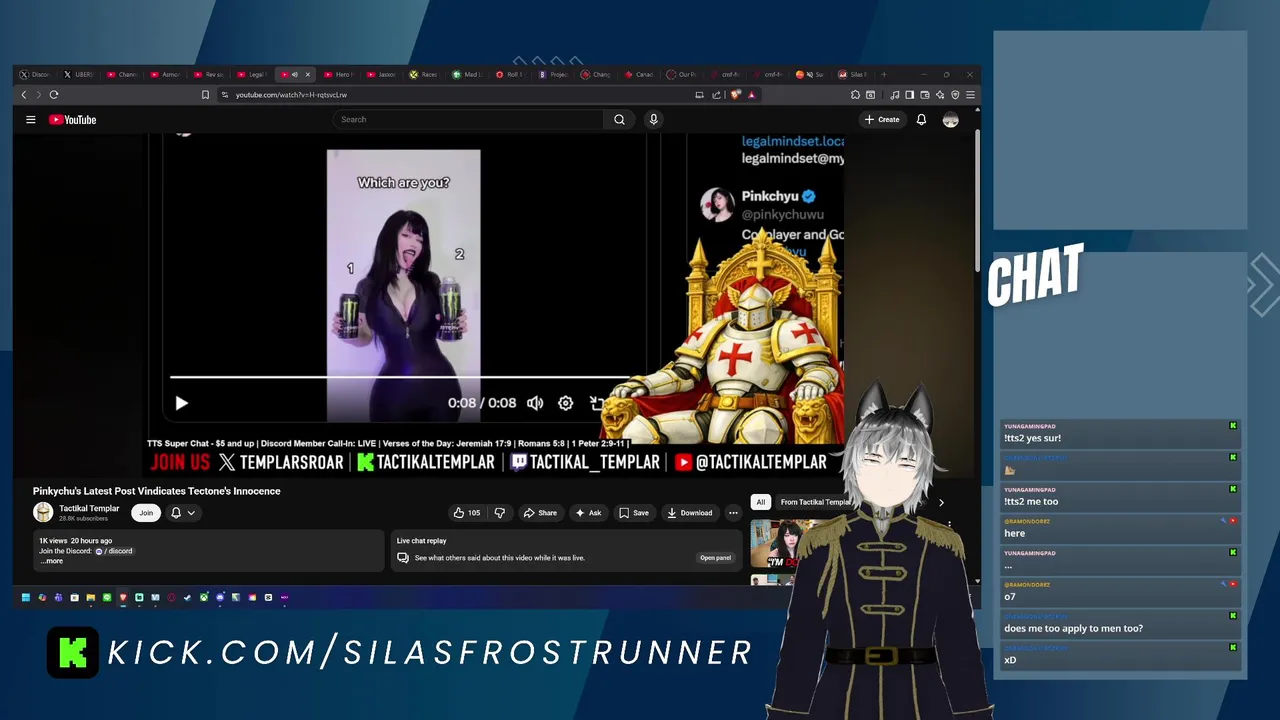Open the live chat replay panel
The height and width of the screenshot is (720, 1280).
click(715, 558)
